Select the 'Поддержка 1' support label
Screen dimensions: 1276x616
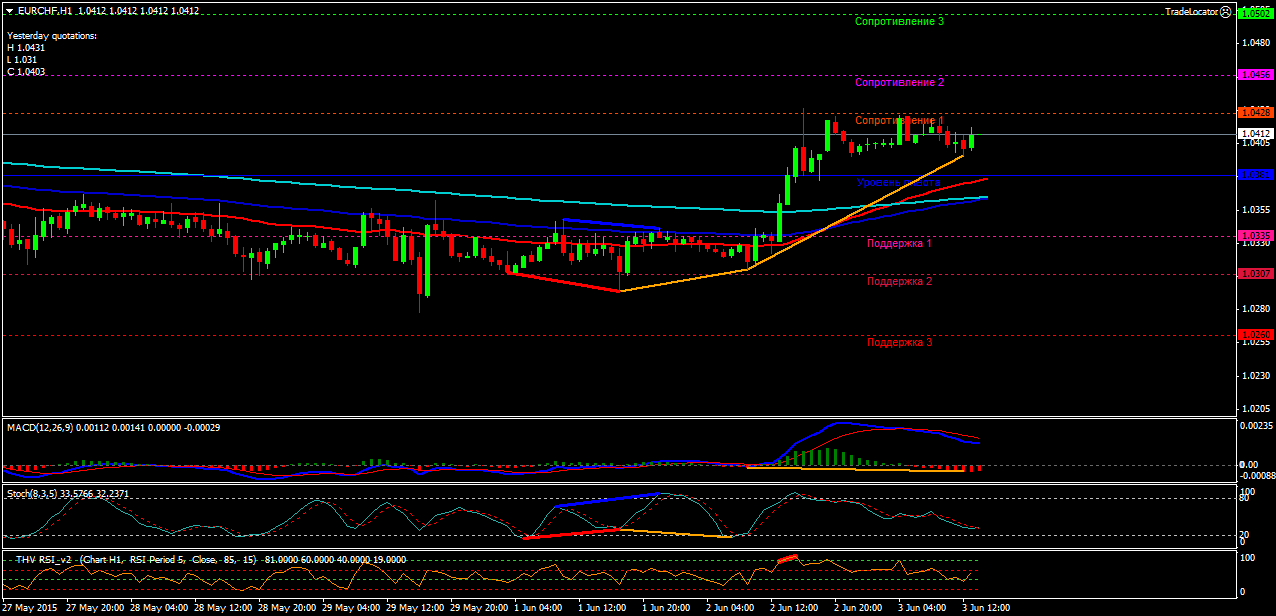pyautogui.click(x=900, y=243)
